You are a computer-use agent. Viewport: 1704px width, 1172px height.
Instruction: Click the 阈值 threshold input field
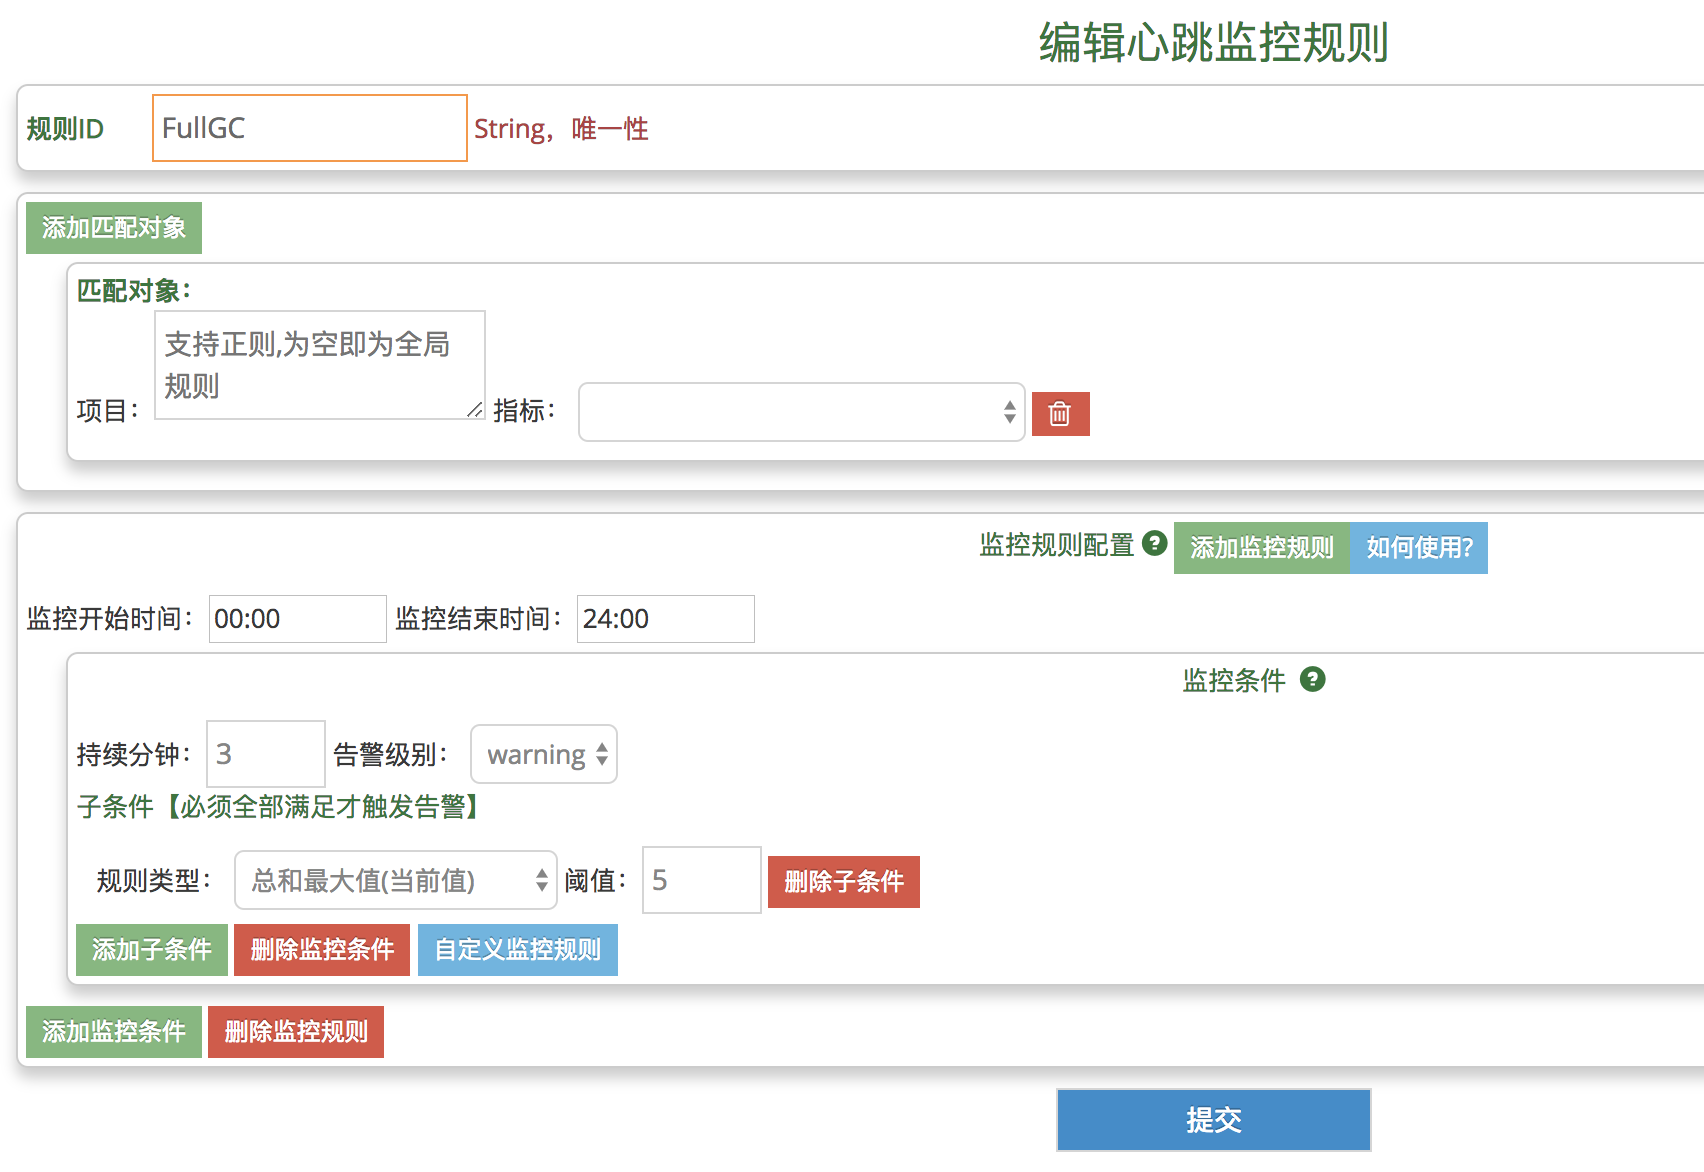click(x=701, y=881)
